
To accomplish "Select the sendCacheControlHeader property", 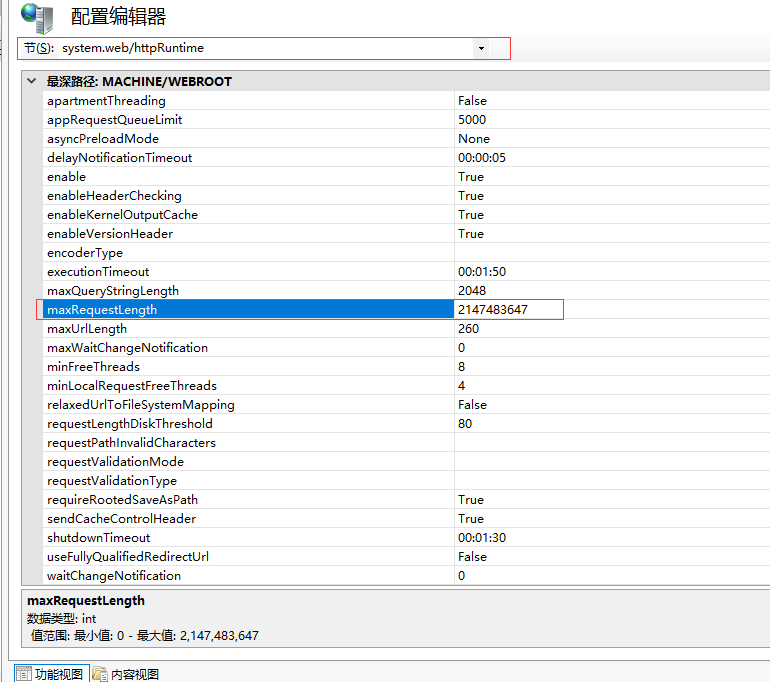I will [121, 518].
